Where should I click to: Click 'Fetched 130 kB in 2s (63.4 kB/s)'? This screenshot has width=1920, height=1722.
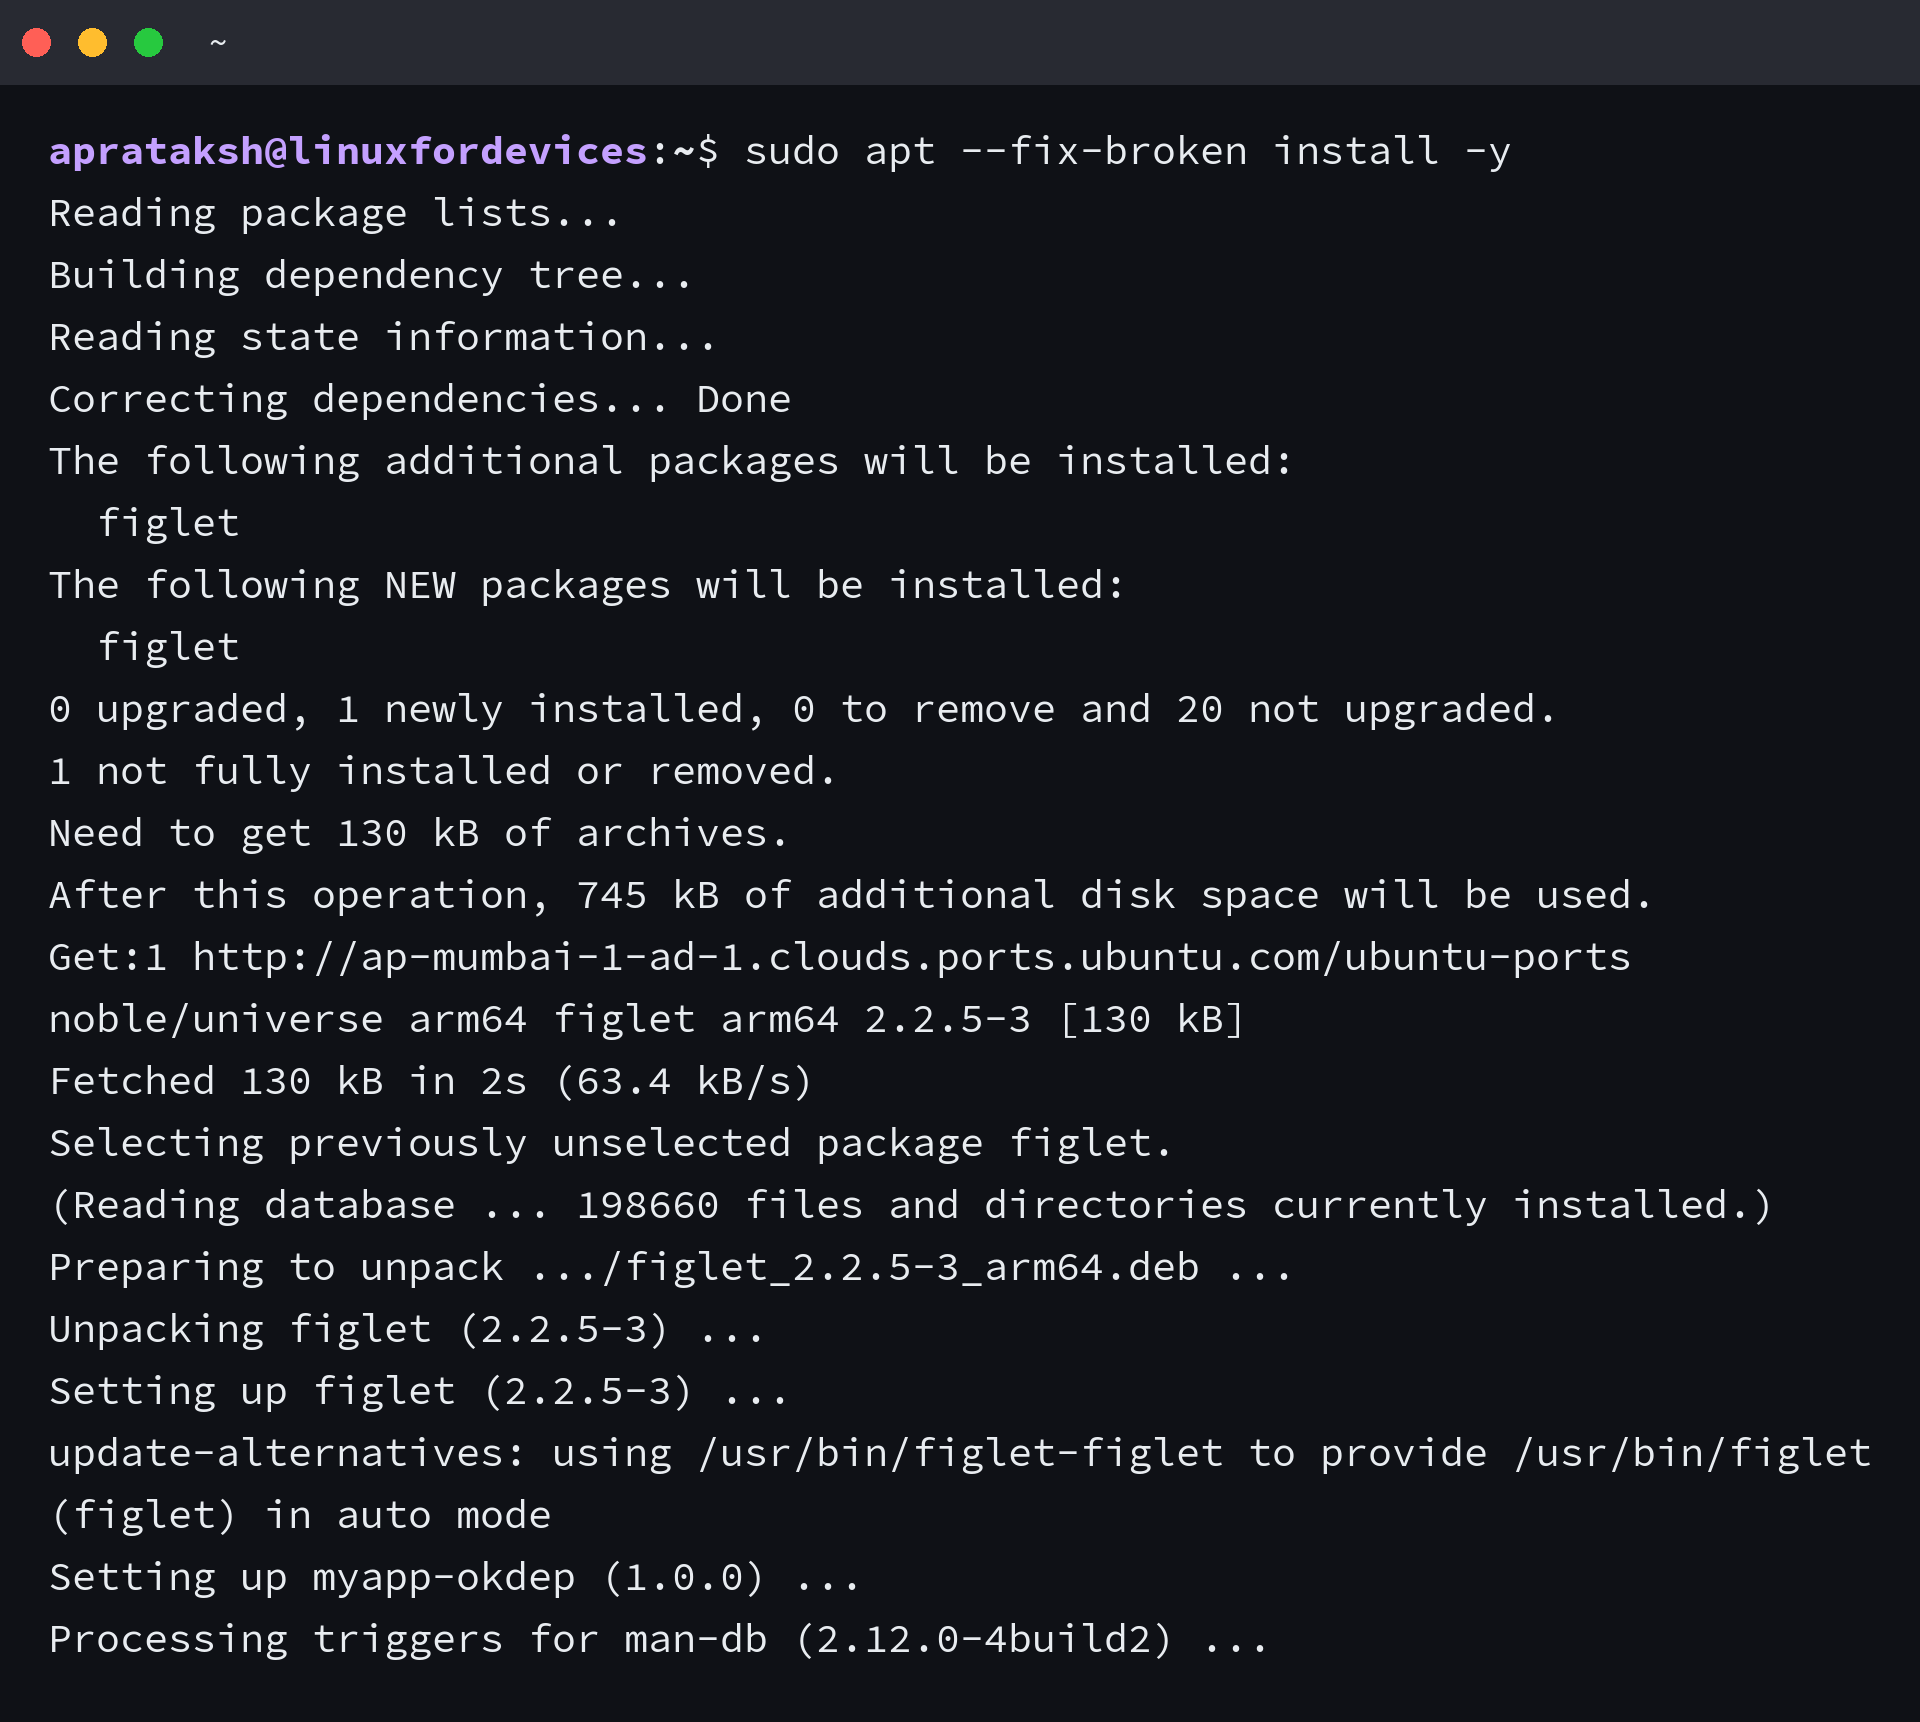[x=431, y=1082]
